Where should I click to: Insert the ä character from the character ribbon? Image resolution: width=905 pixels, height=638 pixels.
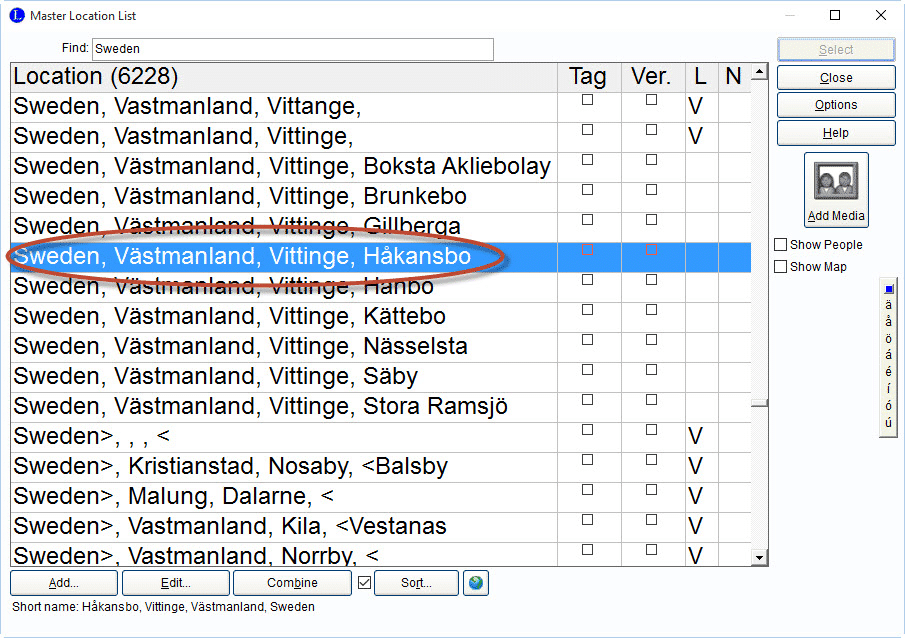(x=888, y=305)
